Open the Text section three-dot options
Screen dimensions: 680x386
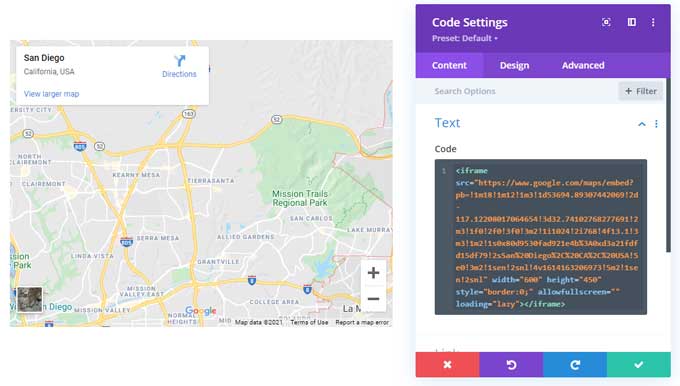(x=656, y=124)
